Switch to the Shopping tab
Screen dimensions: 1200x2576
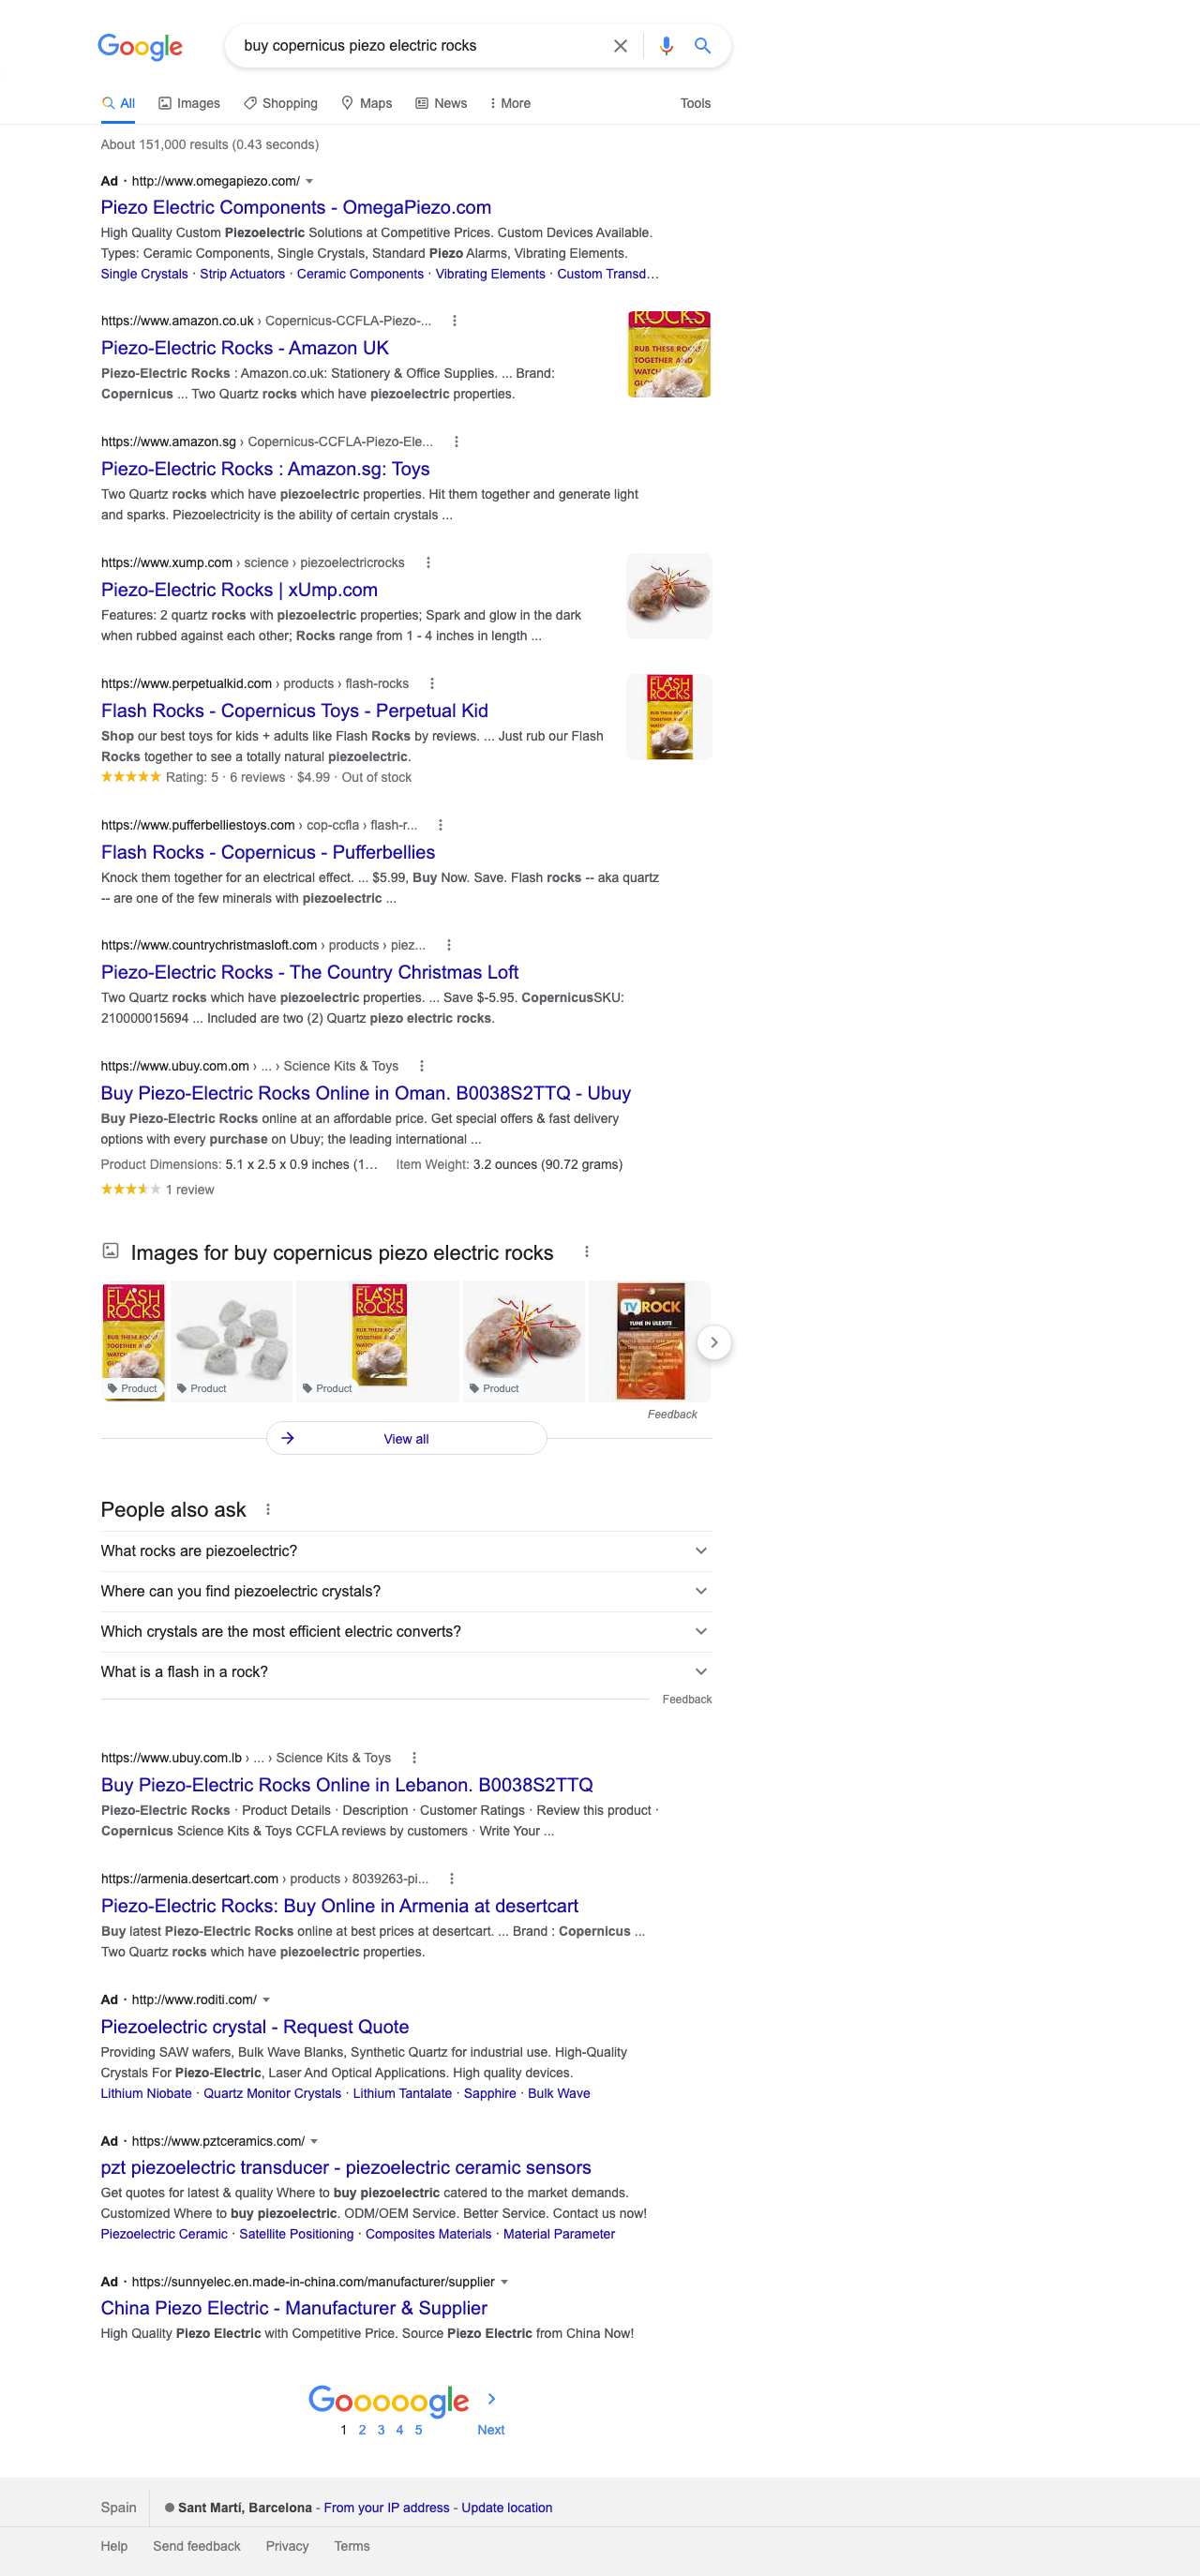[281, 104]
